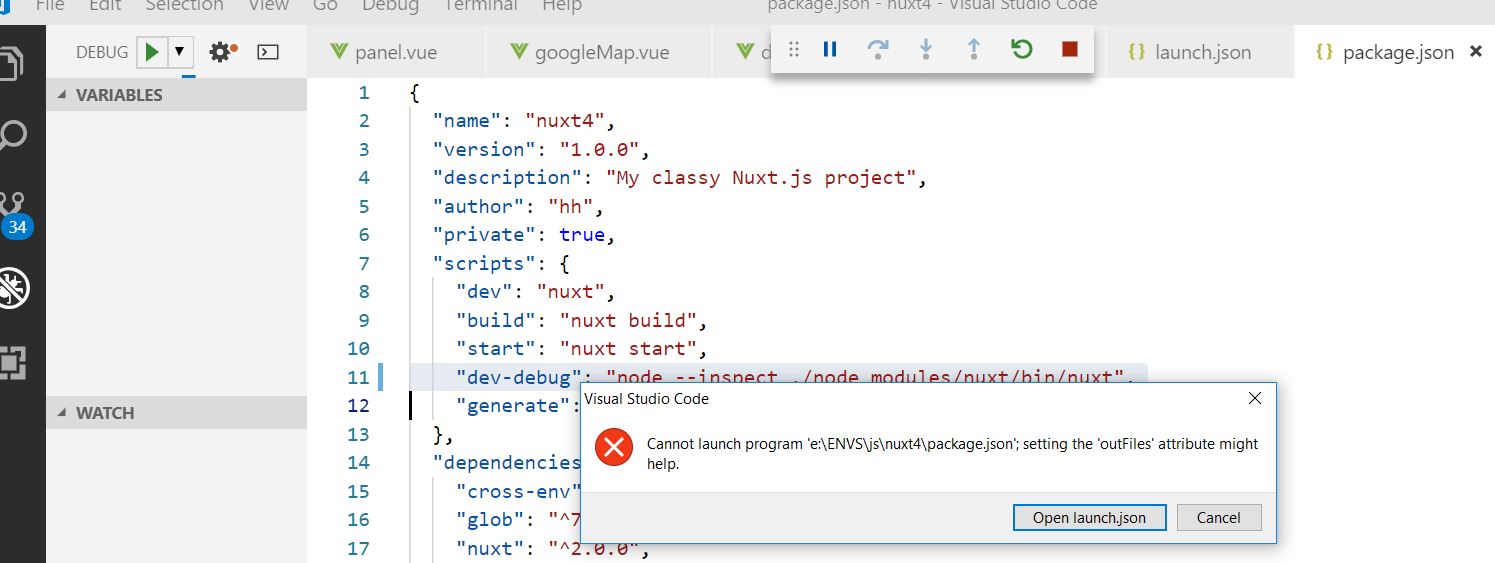Collapse the VARIABLES section
The width and height of the screenshot is (1495, 563).
coord(176,95)
